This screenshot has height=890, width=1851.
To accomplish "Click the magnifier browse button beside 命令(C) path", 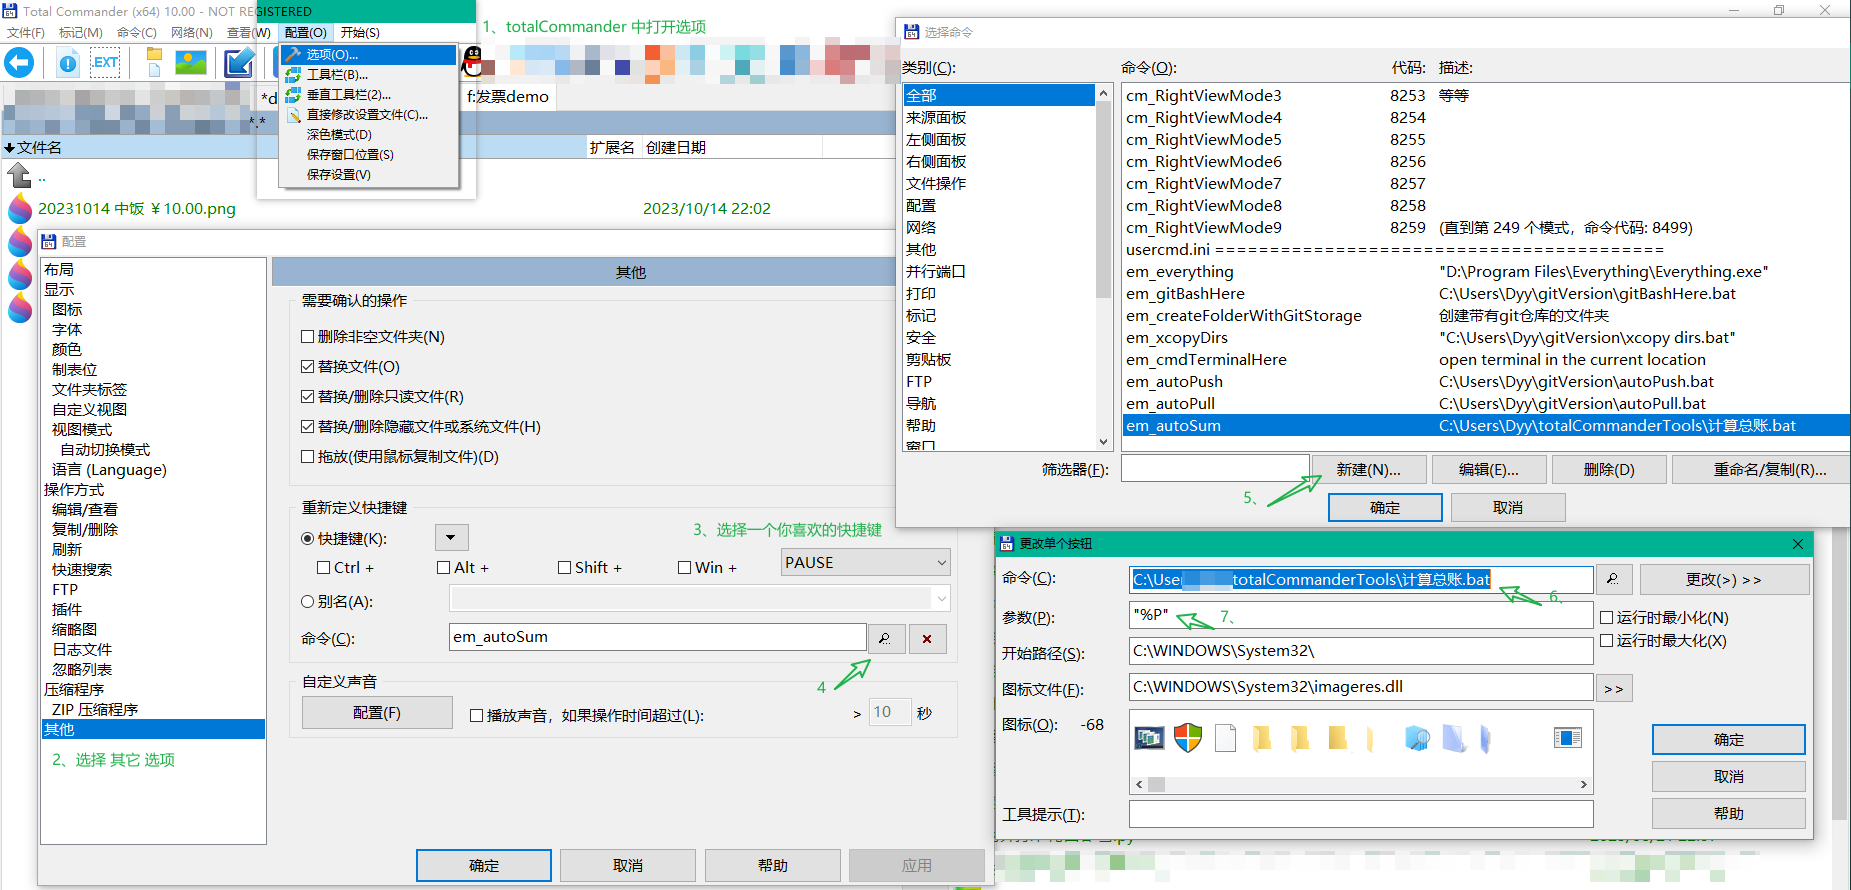I will 1613,579.
